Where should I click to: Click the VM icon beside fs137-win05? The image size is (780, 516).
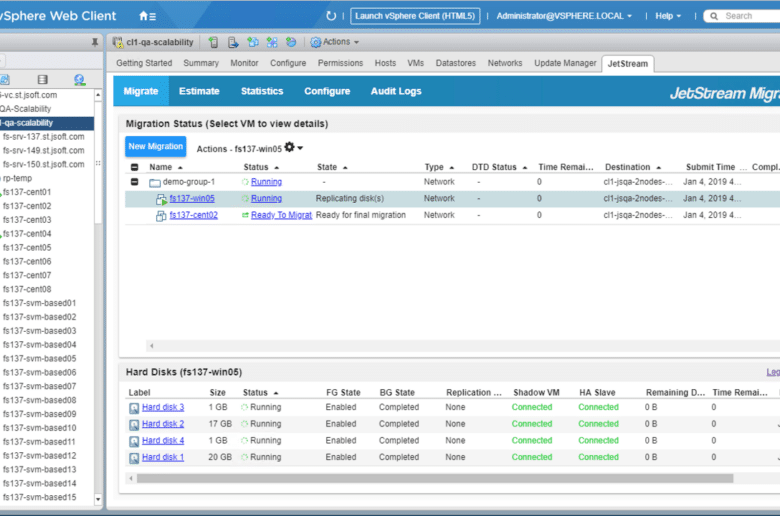pyautogui.click(x=161, y=199)
